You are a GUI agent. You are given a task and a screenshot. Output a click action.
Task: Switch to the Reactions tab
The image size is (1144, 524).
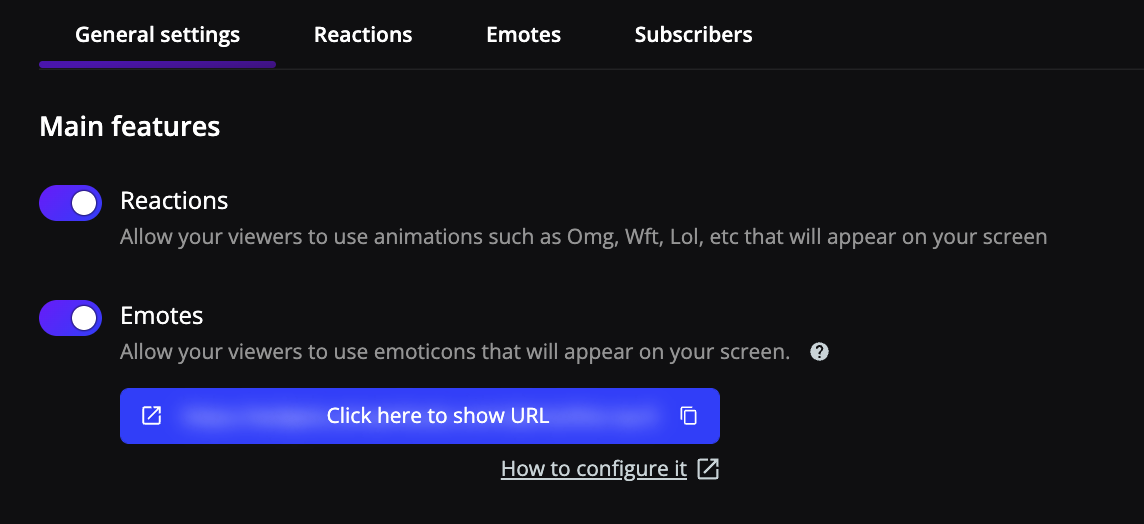point(363,34)
